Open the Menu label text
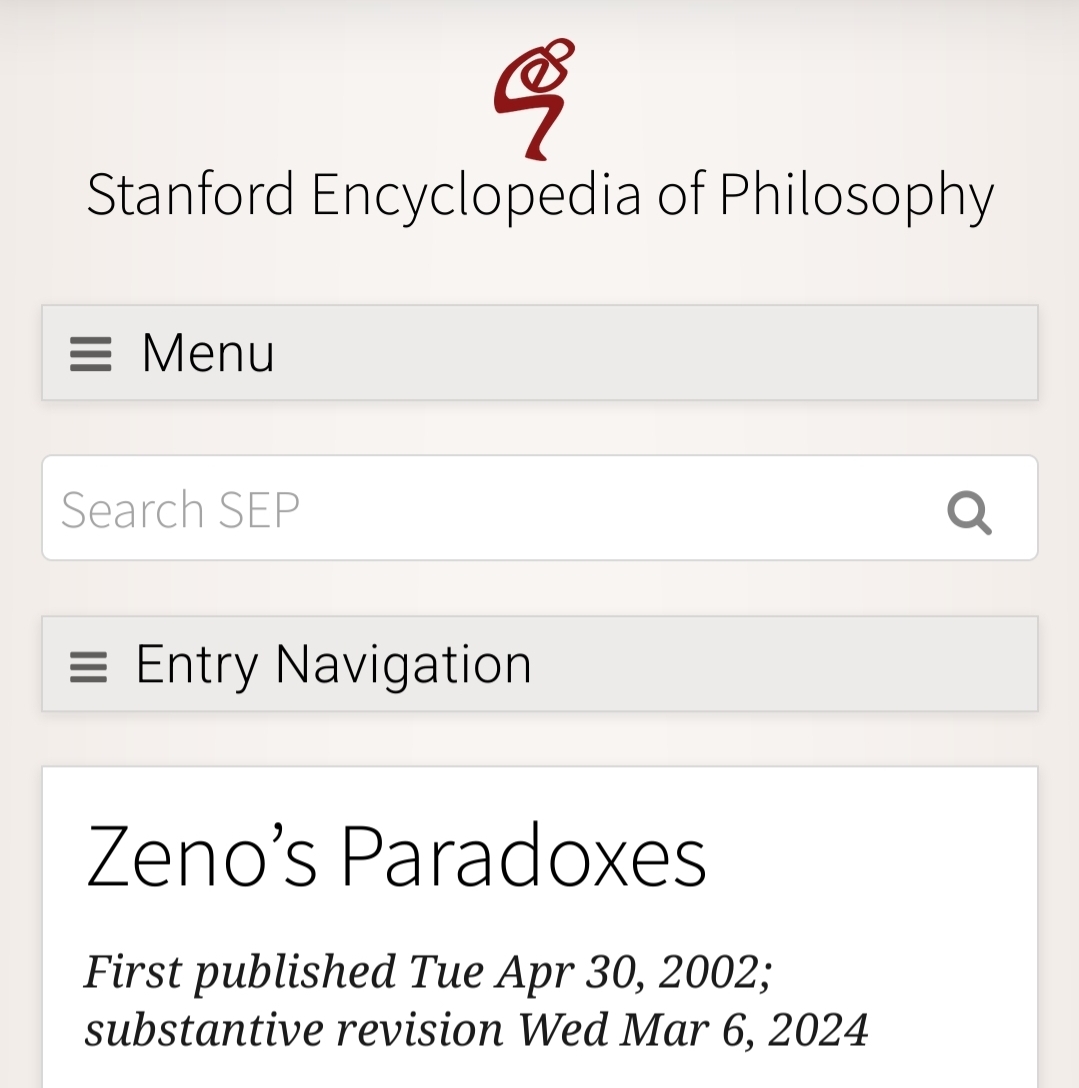This screenshot has height=1088, width=1079. pyautogui.click(x=208, y=353)
